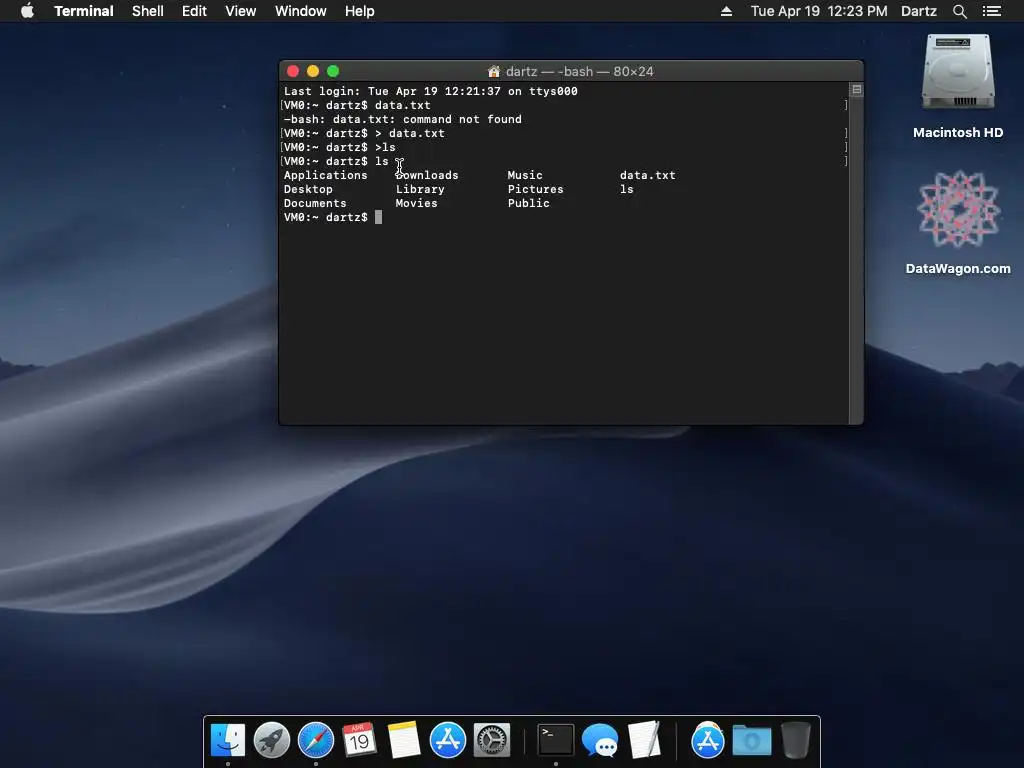Click 'Movies' in the ls output

pyautogui.click(x=417, y=203)
